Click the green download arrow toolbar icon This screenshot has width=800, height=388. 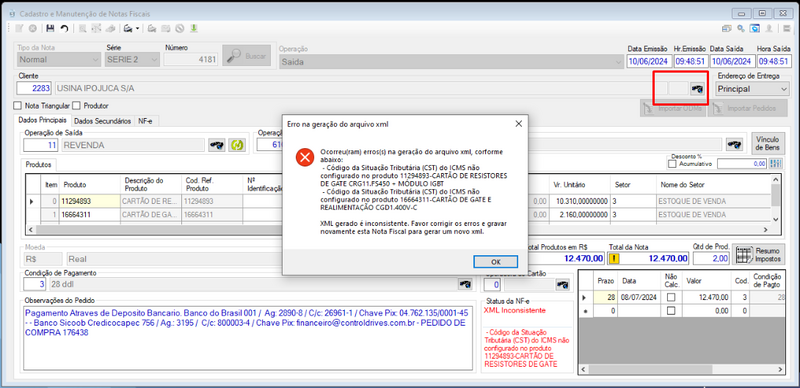(x=194, y=29)
